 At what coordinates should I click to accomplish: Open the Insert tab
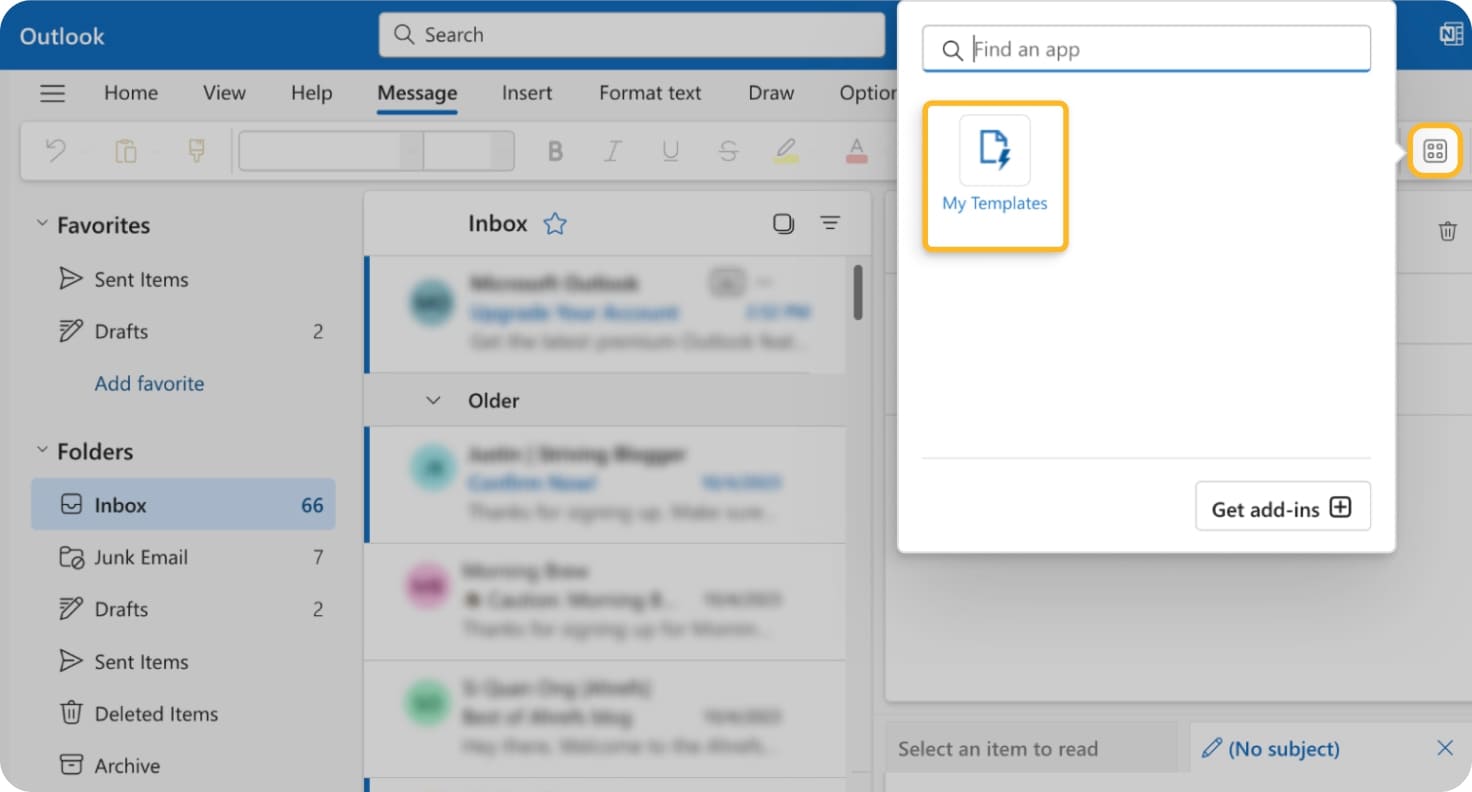point(527,93)
